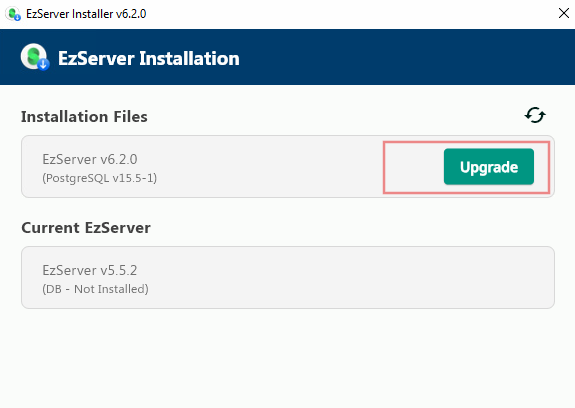
Task: Click the EzServer logo in the blue header
Action: pos(35,57)
